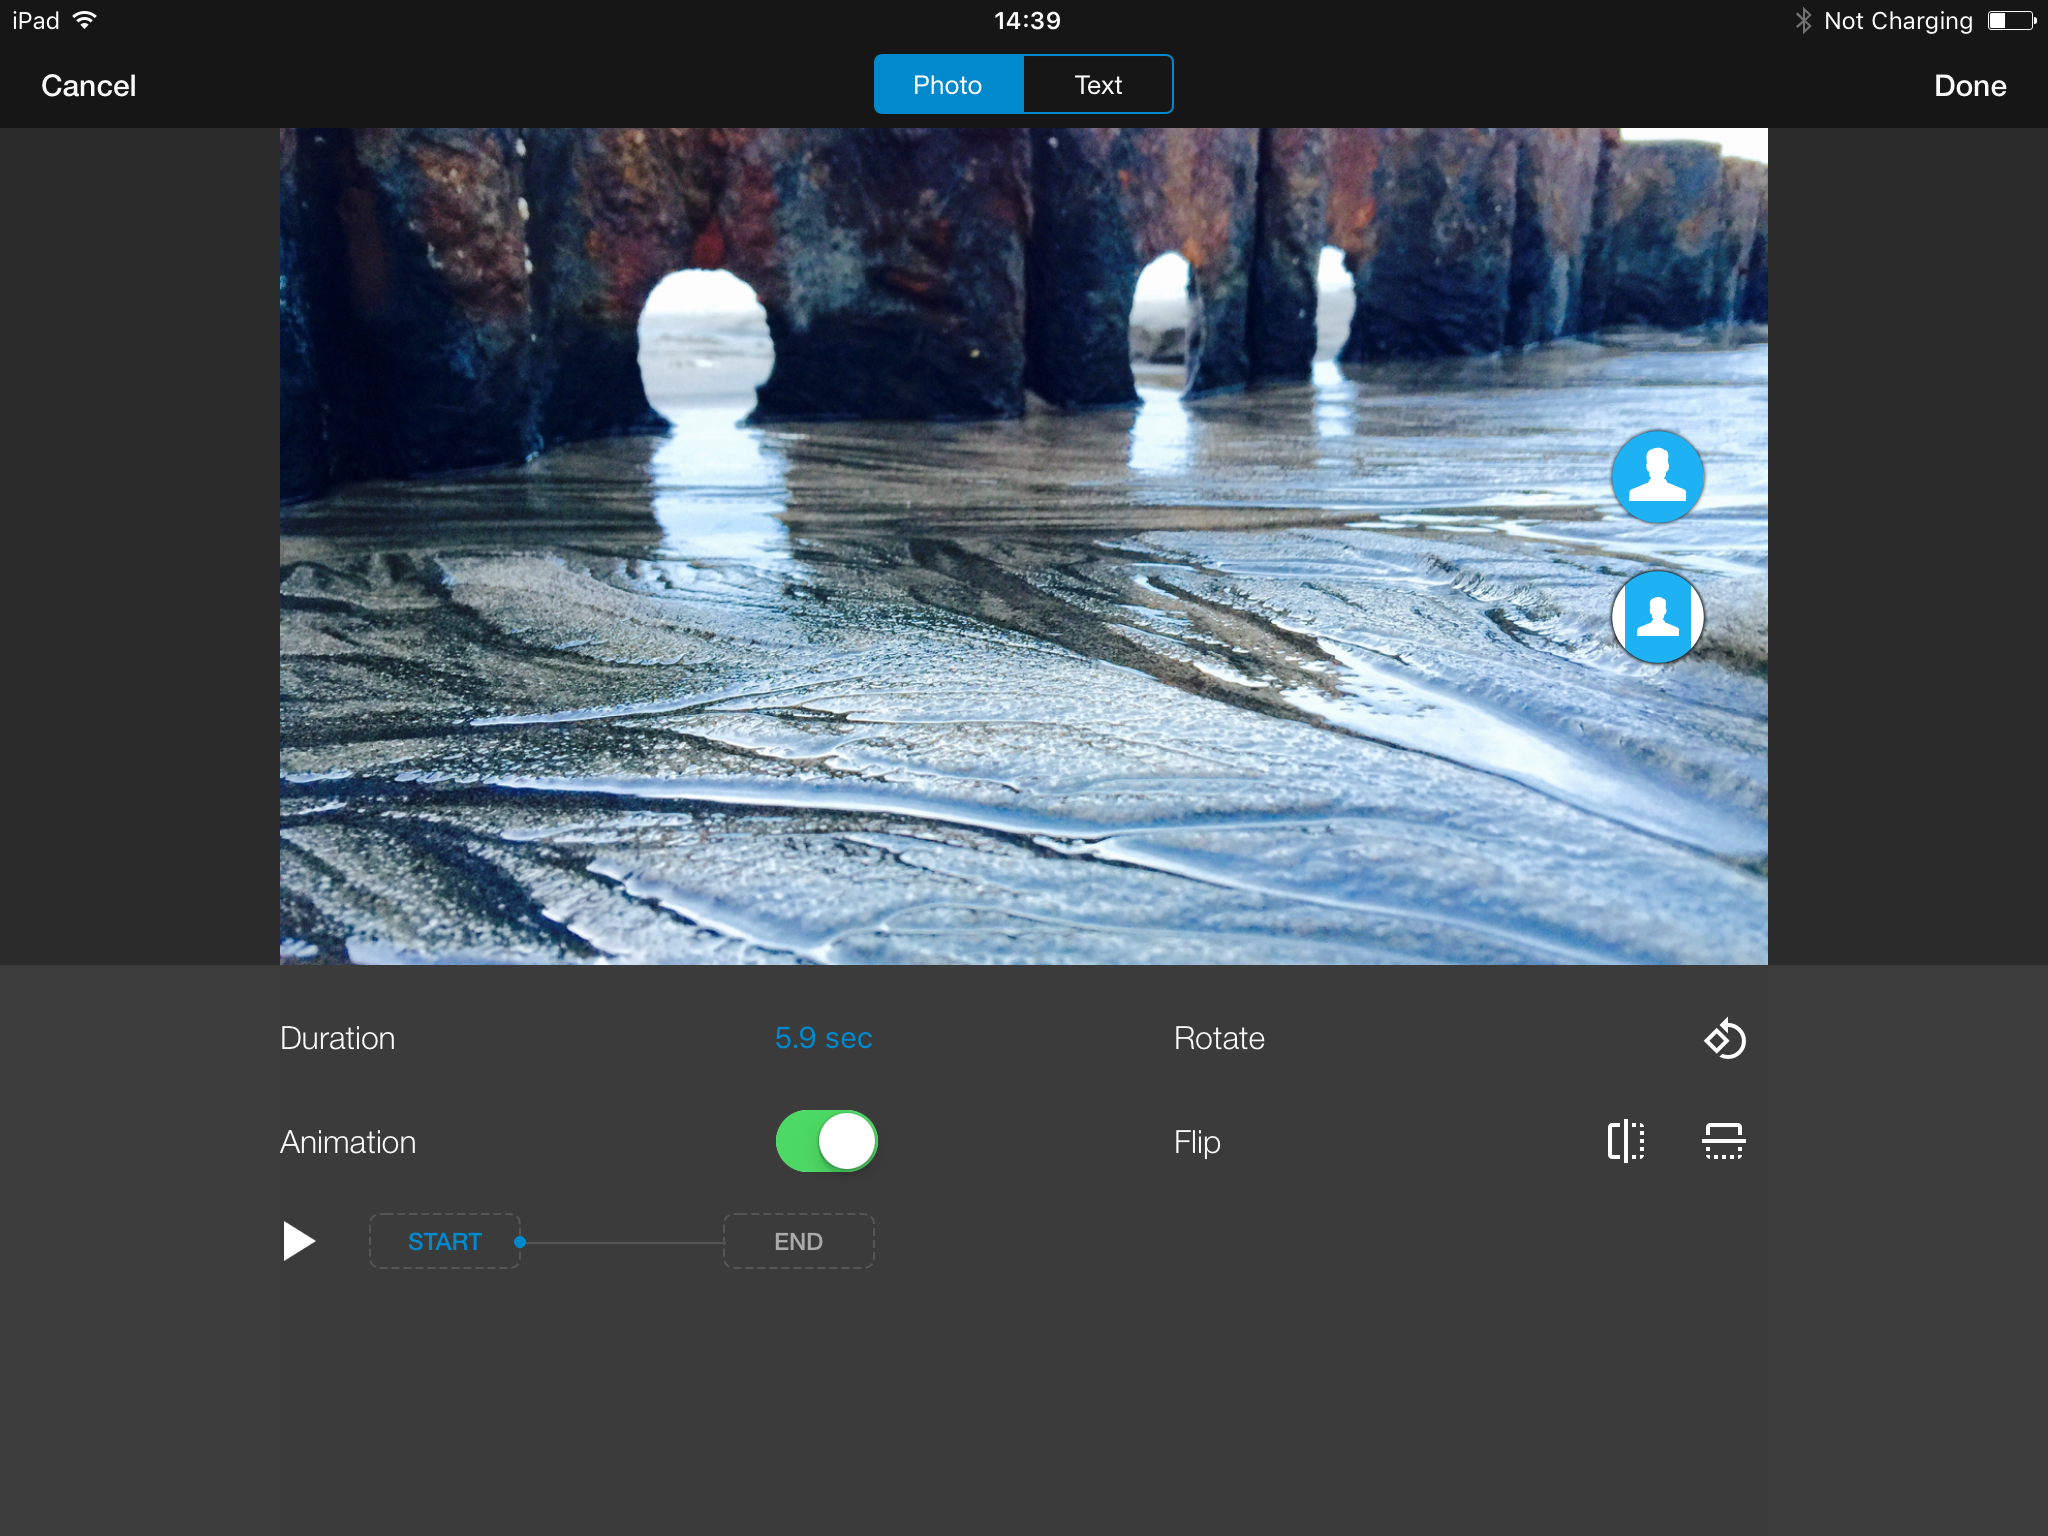Image resolution: width=2048 pixels, height=1536 pixels.
Task: Flip the photo horizontally
Action: (1626, 1141)
